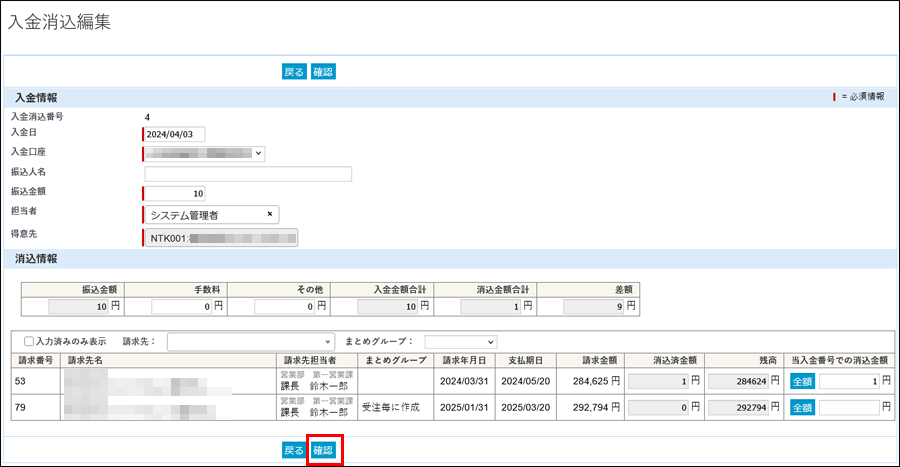Click due date 2024/05/20 cell
Viewport: 900px width, 467px height.
pos(526,381)
